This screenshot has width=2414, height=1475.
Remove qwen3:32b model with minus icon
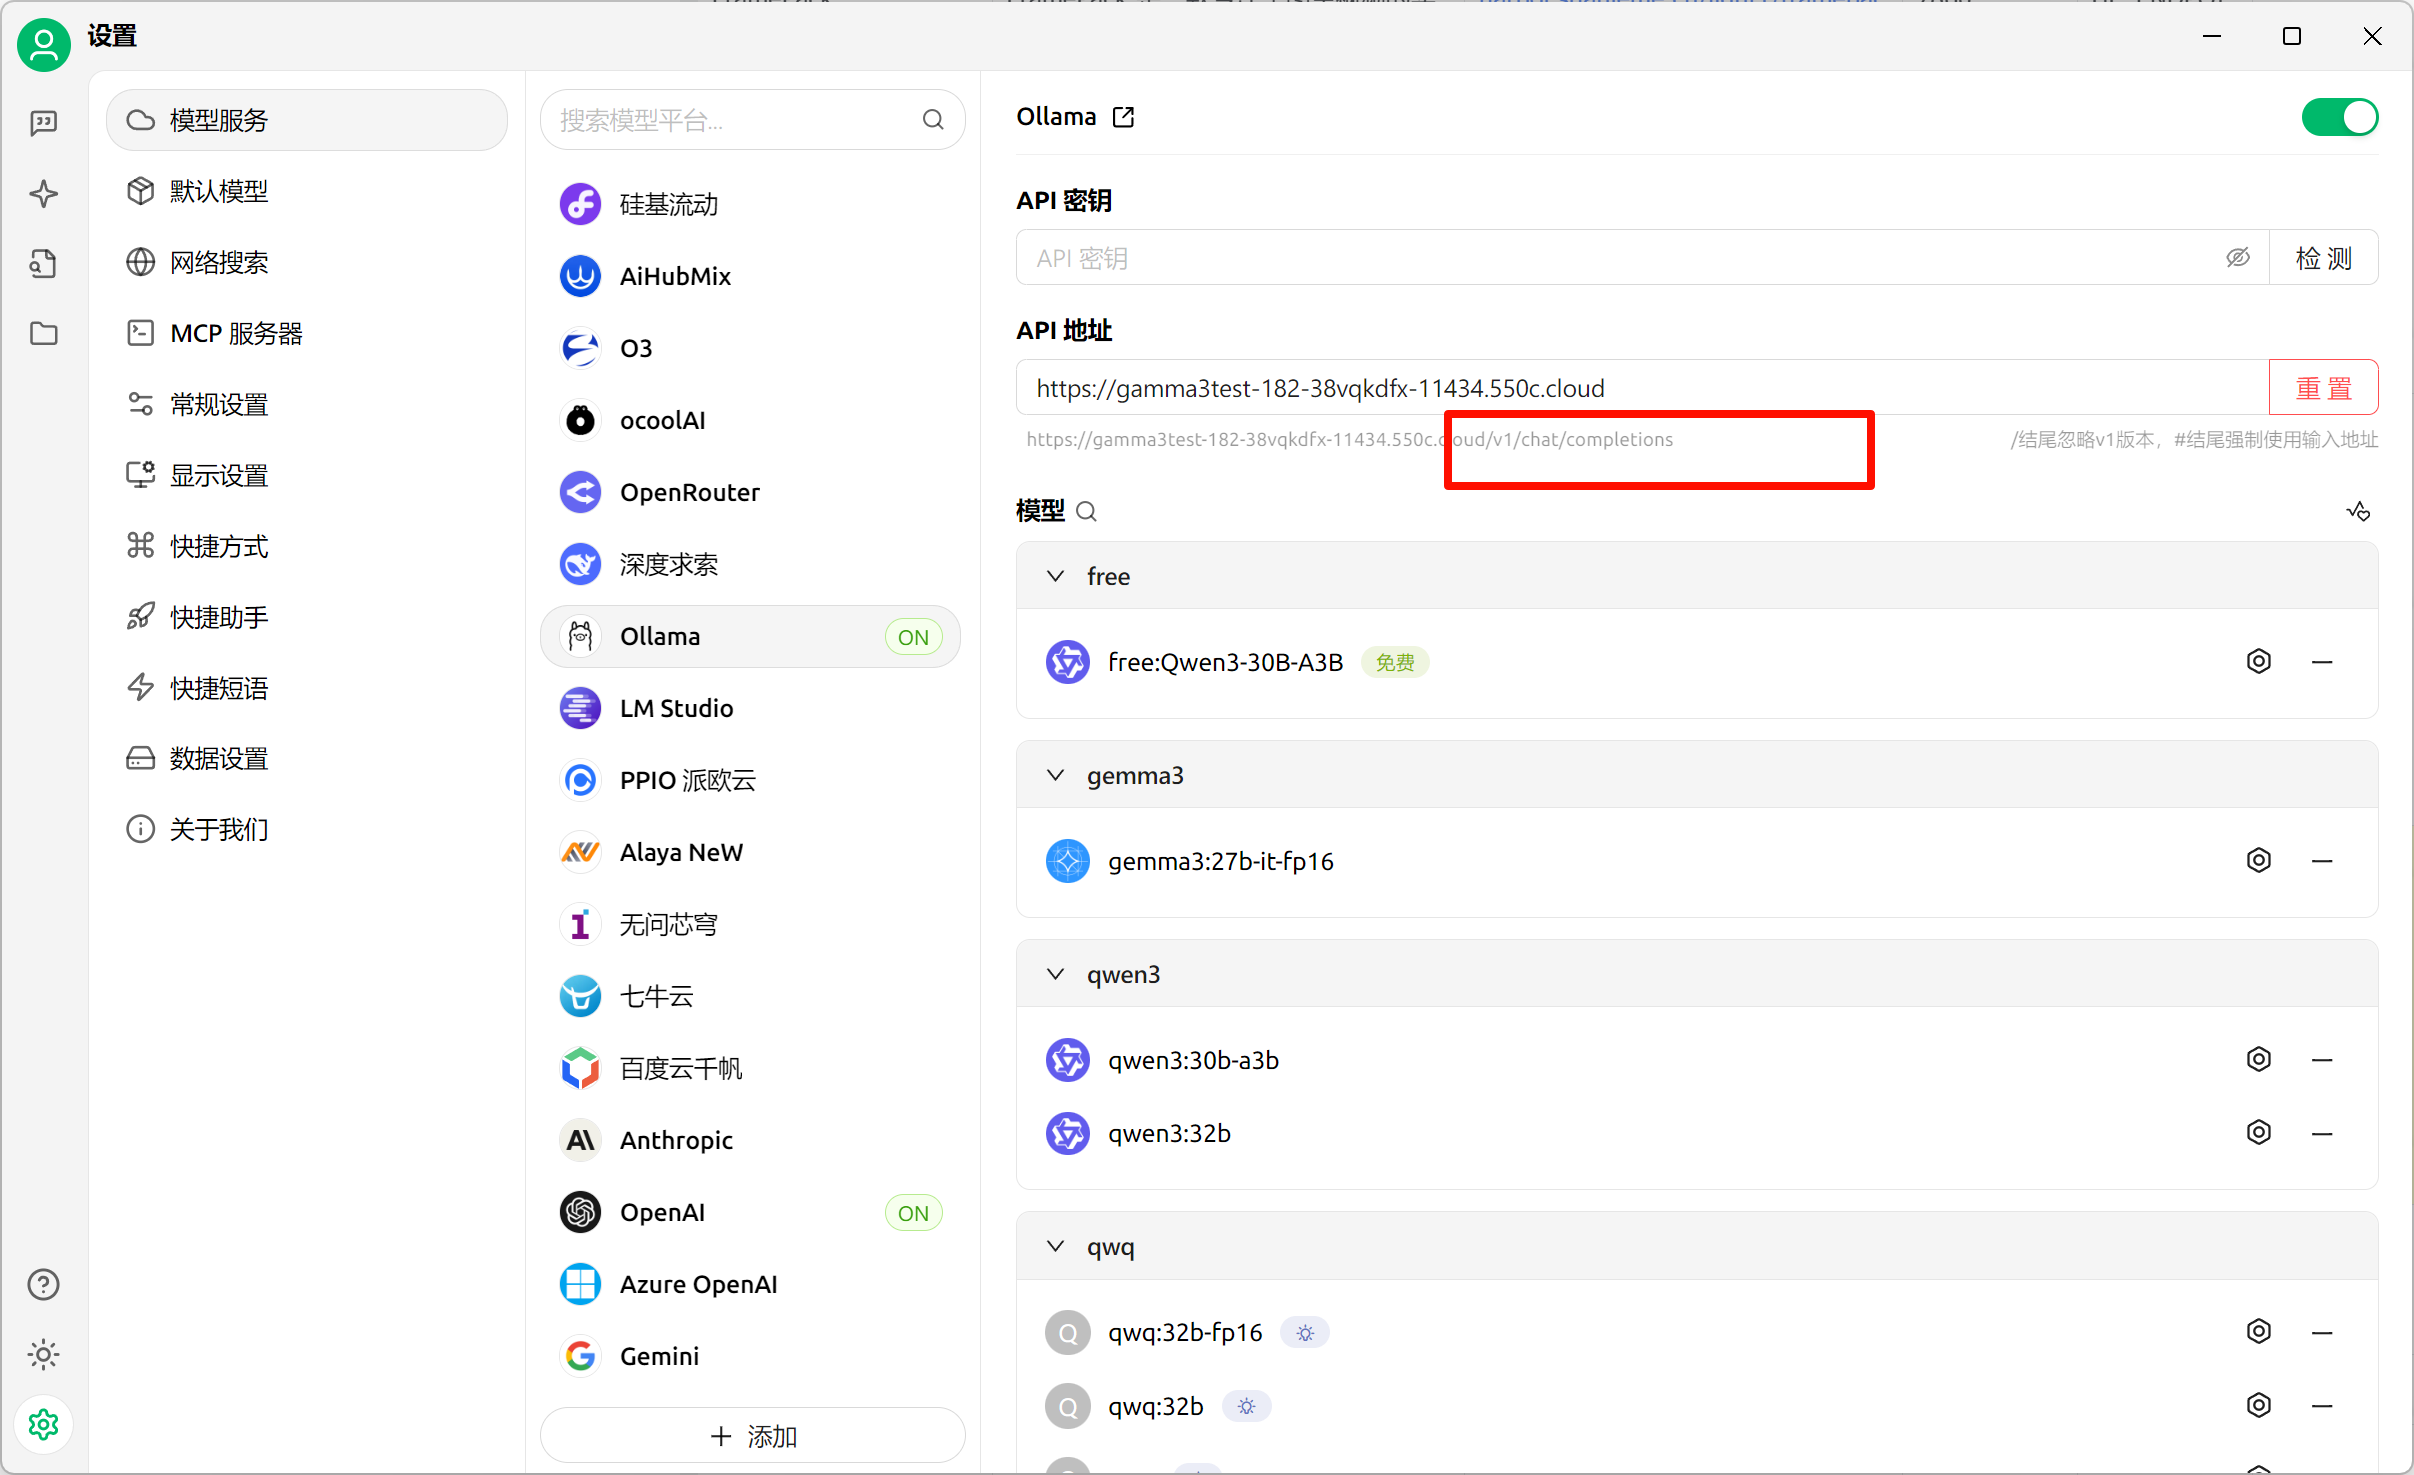(2322, 1133)
